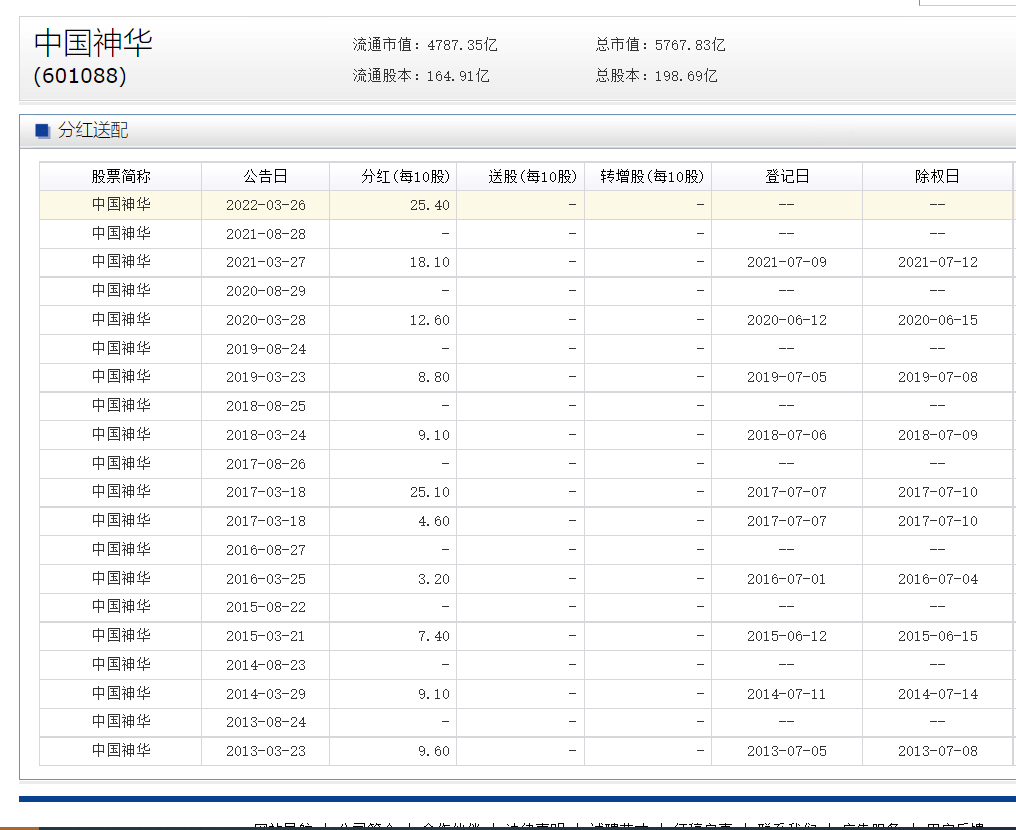The height and width of the screenshot is (830, 1016).
Task: Click the 转增股(每10股) column header
Action: tap(652, 176)
